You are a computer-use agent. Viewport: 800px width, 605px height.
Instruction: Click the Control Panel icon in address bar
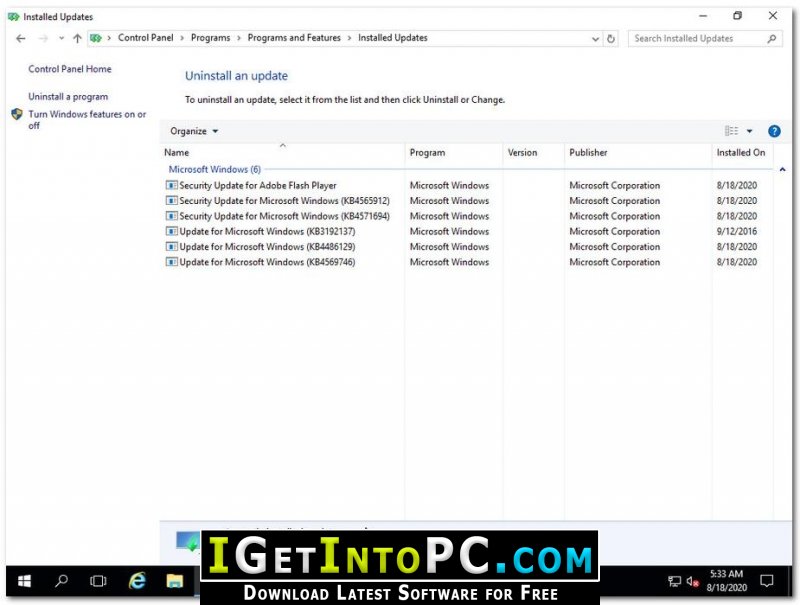point(96,38)
